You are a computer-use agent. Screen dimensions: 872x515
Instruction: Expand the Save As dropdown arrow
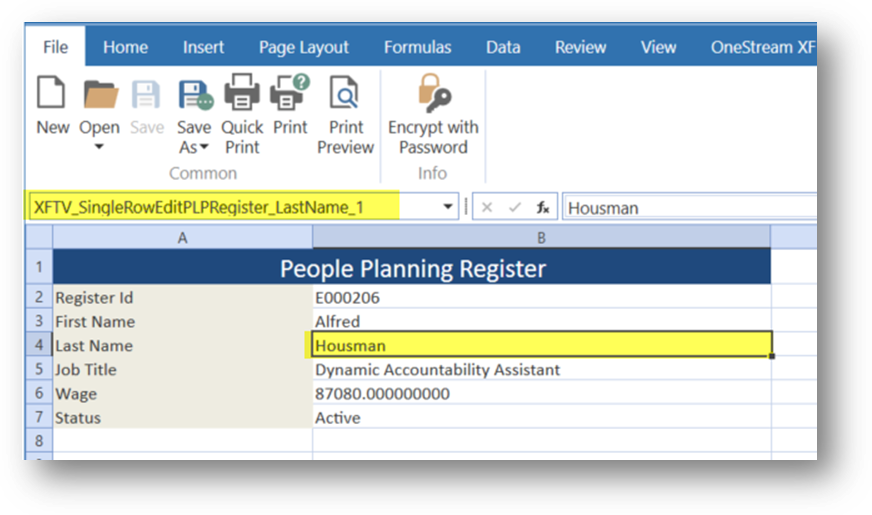204,148
